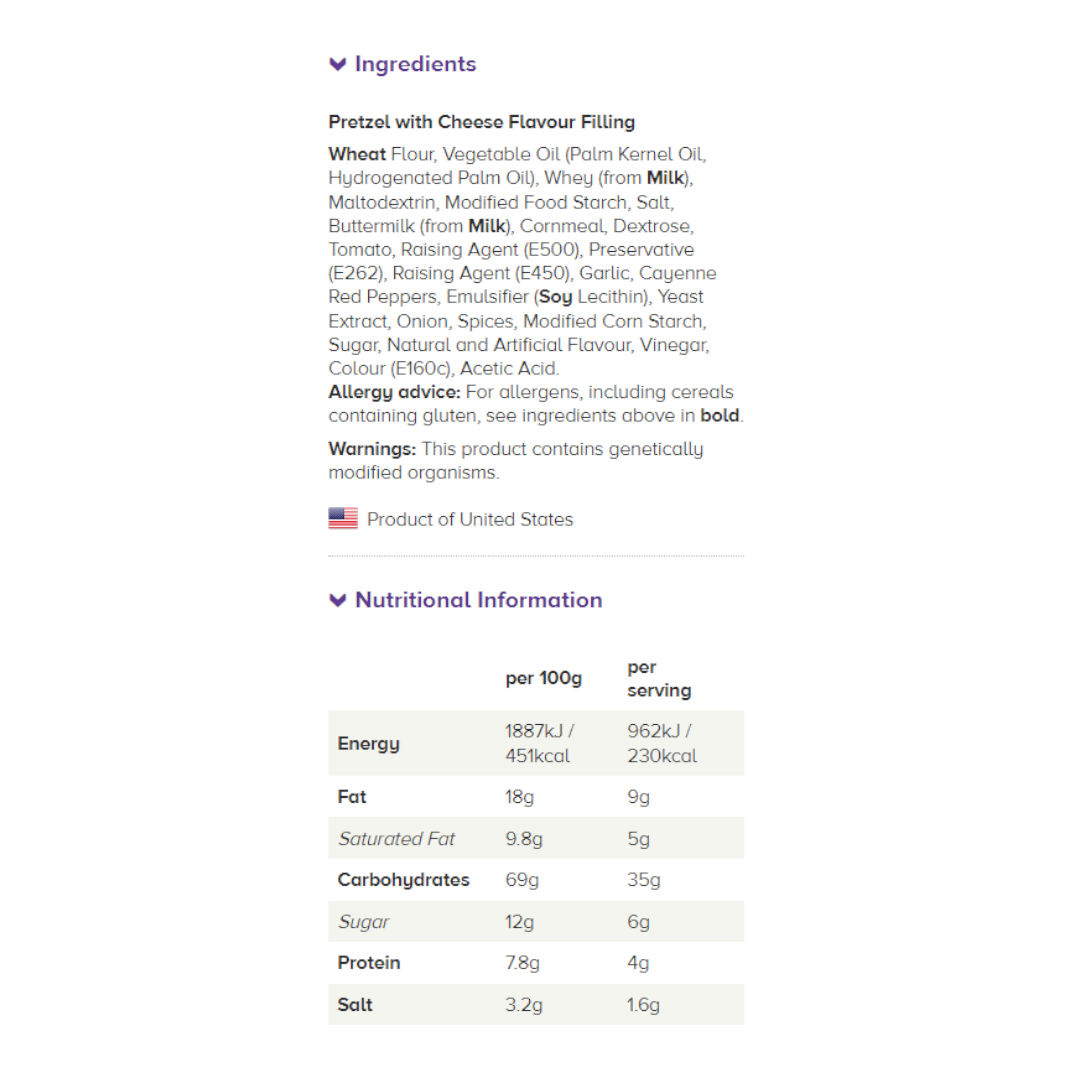Click the Allergy advice label
The image size is (1080, 1080).
(394, 392)
